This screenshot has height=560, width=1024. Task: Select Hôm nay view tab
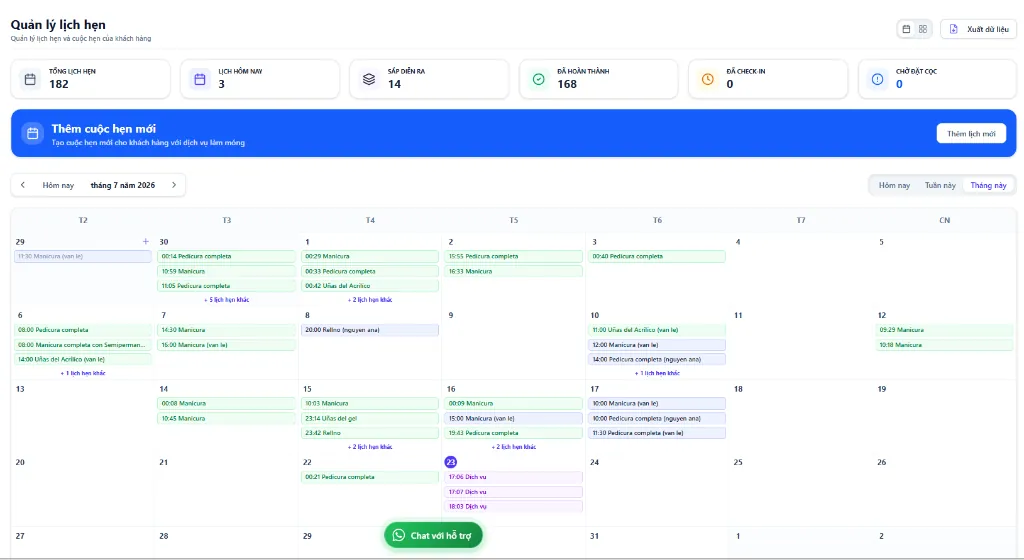click(x=894, y=185)
